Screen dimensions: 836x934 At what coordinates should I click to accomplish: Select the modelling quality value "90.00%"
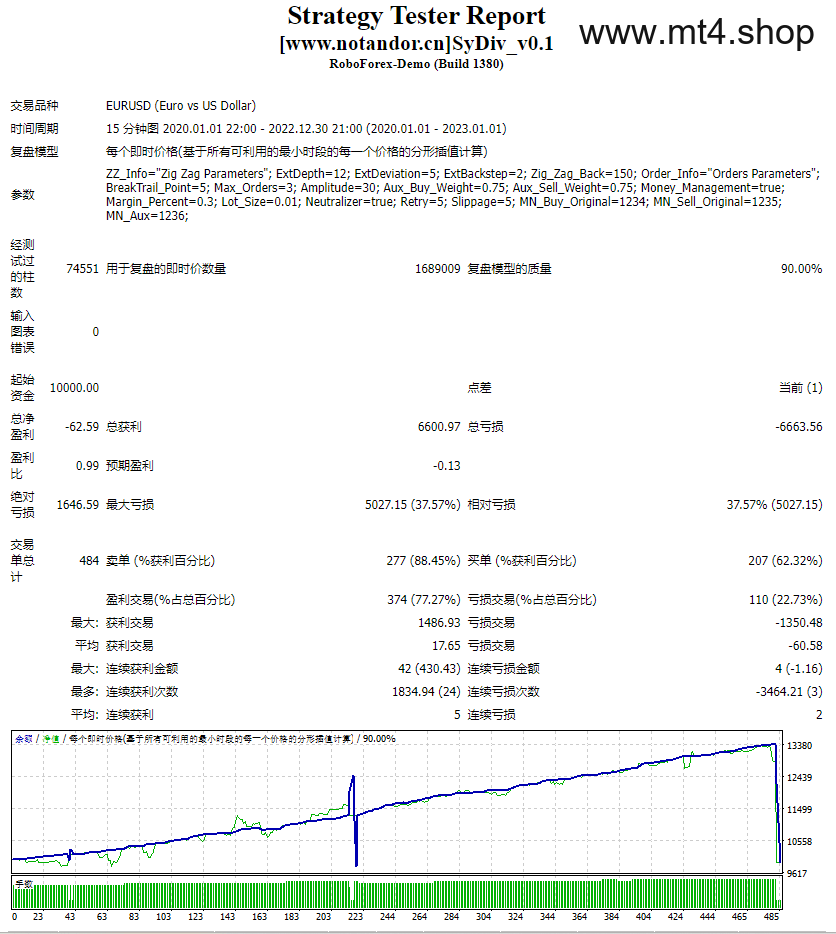point(801,269)
